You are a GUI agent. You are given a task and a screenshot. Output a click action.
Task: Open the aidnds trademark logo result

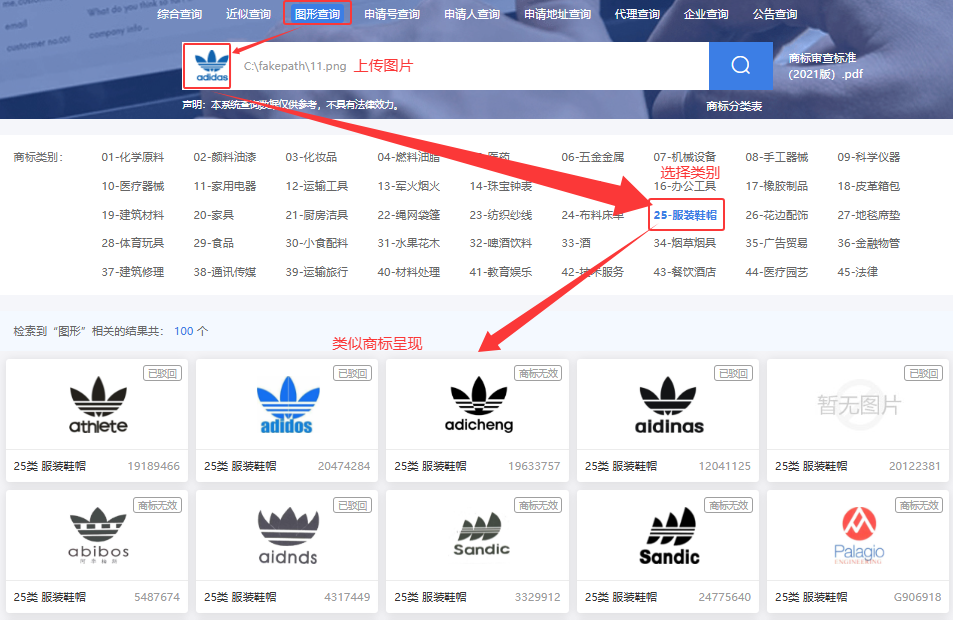[x=288, y=536]
